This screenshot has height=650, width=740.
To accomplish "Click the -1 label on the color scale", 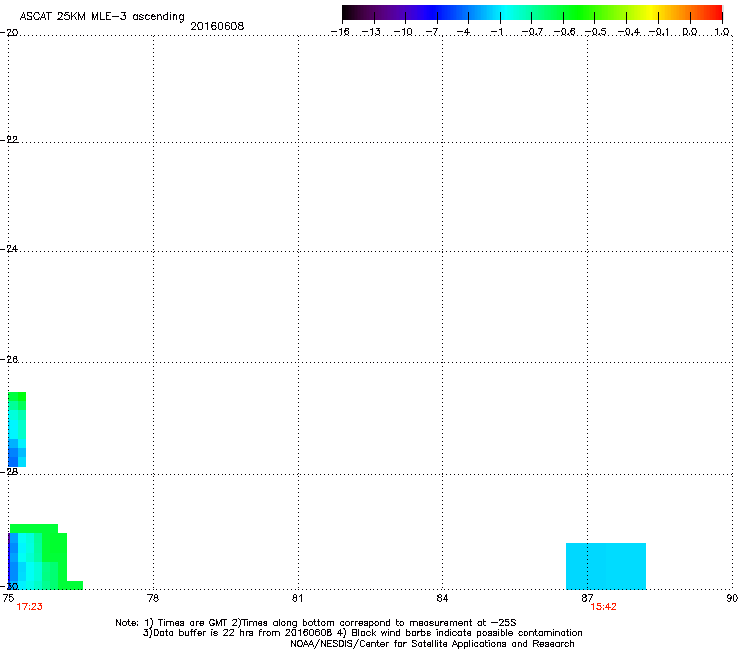I will click(496, 32).
